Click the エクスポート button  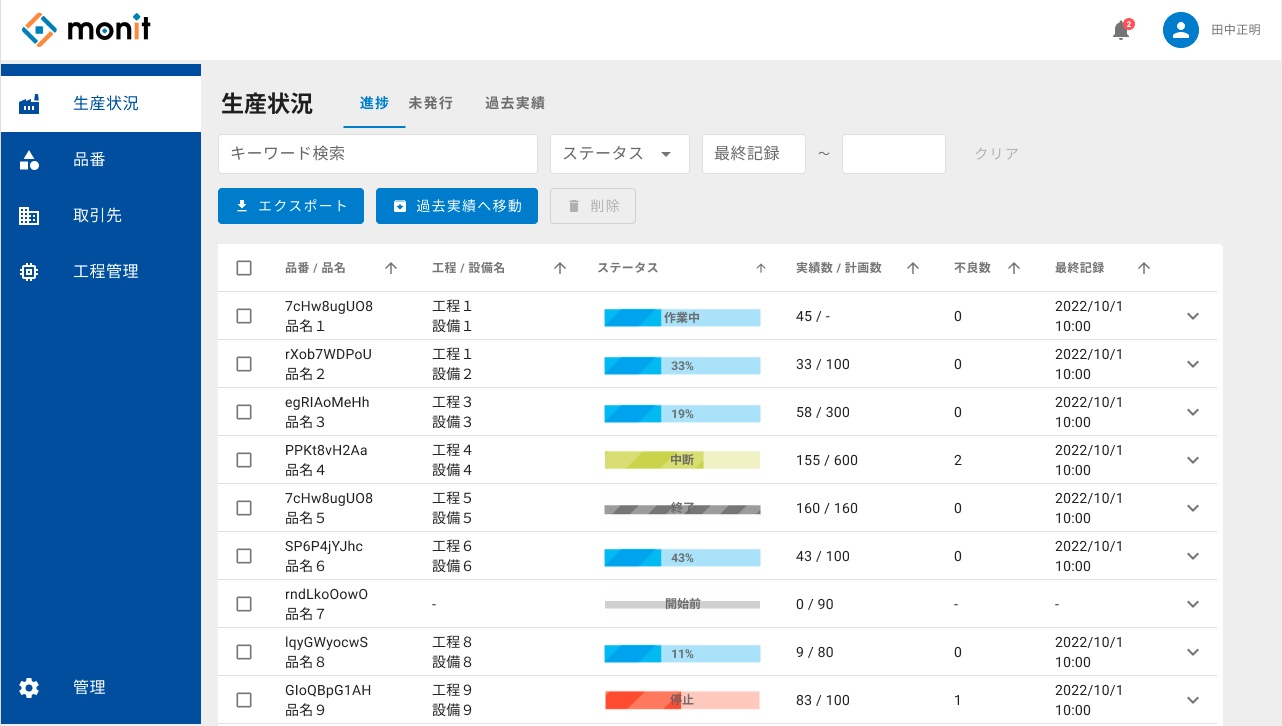pyautogui.click(x=291, y=206)
